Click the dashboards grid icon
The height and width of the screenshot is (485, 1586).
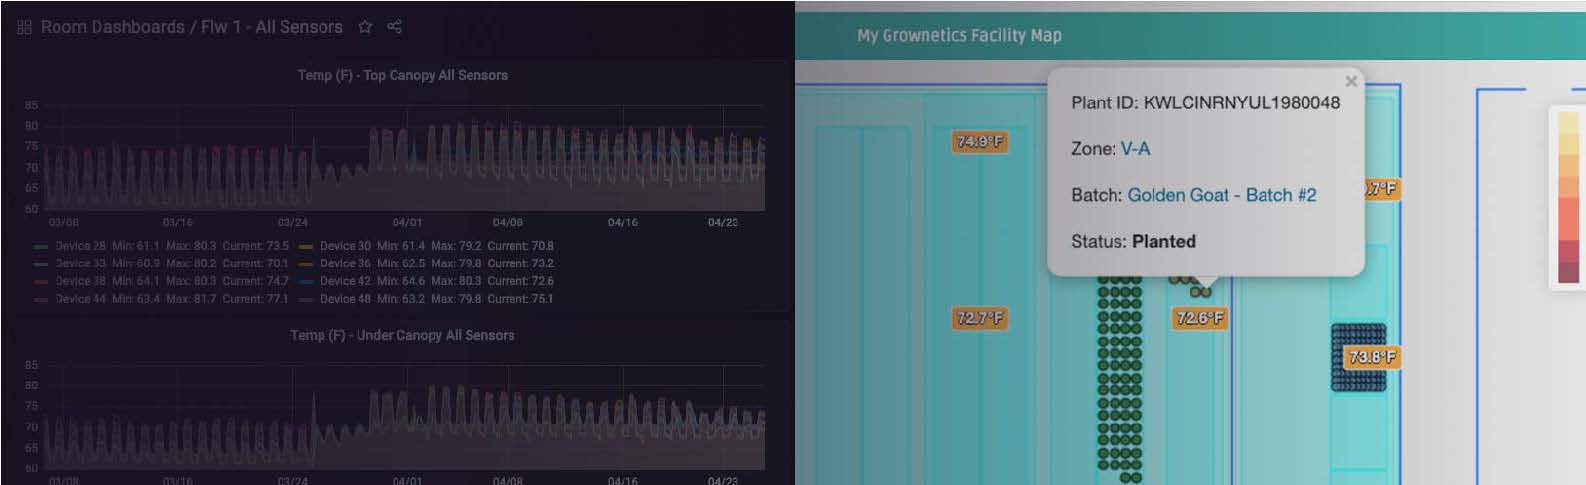24,27
